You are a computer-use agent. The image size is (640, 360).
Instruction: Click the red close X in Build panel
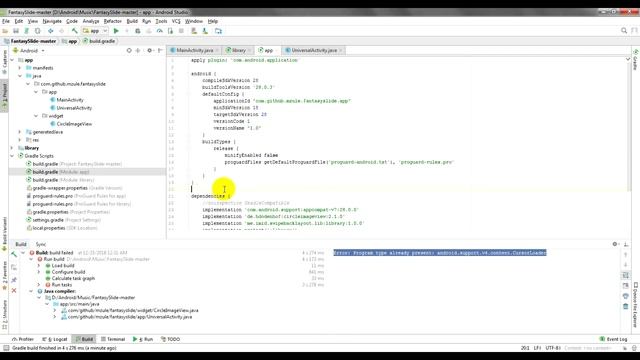pyautogui.click(x=14, y=291)
